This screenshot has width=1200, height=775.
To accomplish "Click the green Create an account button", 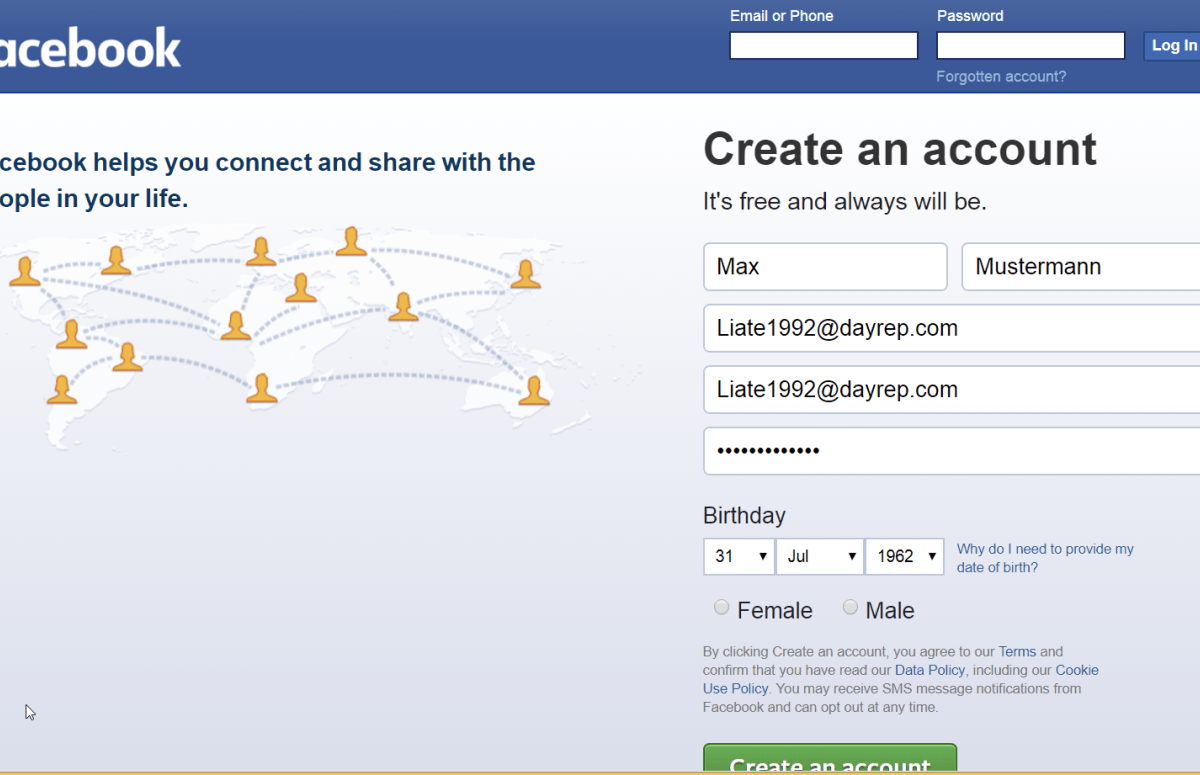I will [x=830, y=760].
